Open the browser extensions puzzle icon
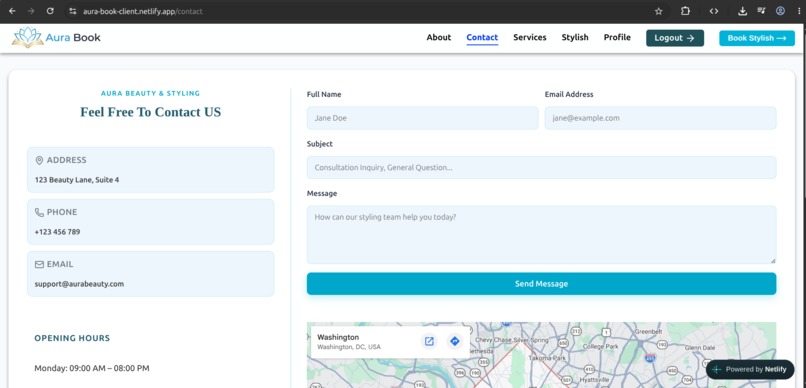The height and width of the screenshot is (388, 806). [x=685, y=11]
